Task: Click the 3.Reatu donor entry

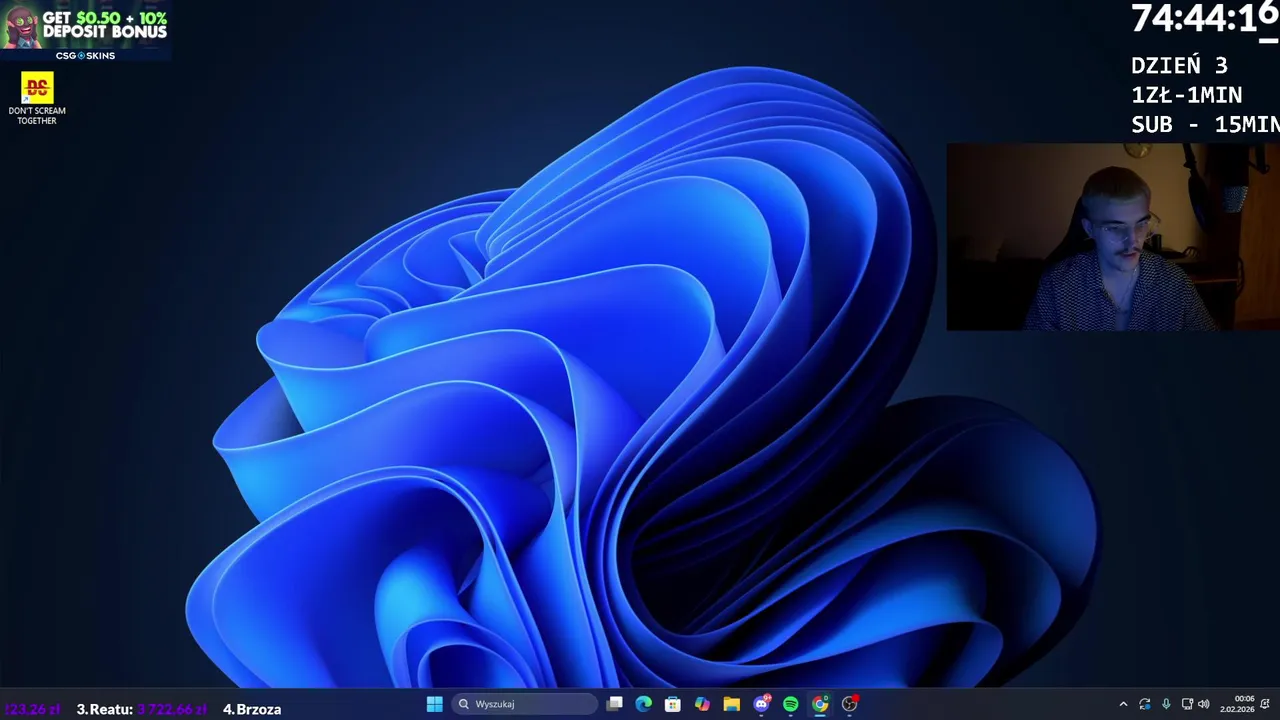Action: [141, 709]
